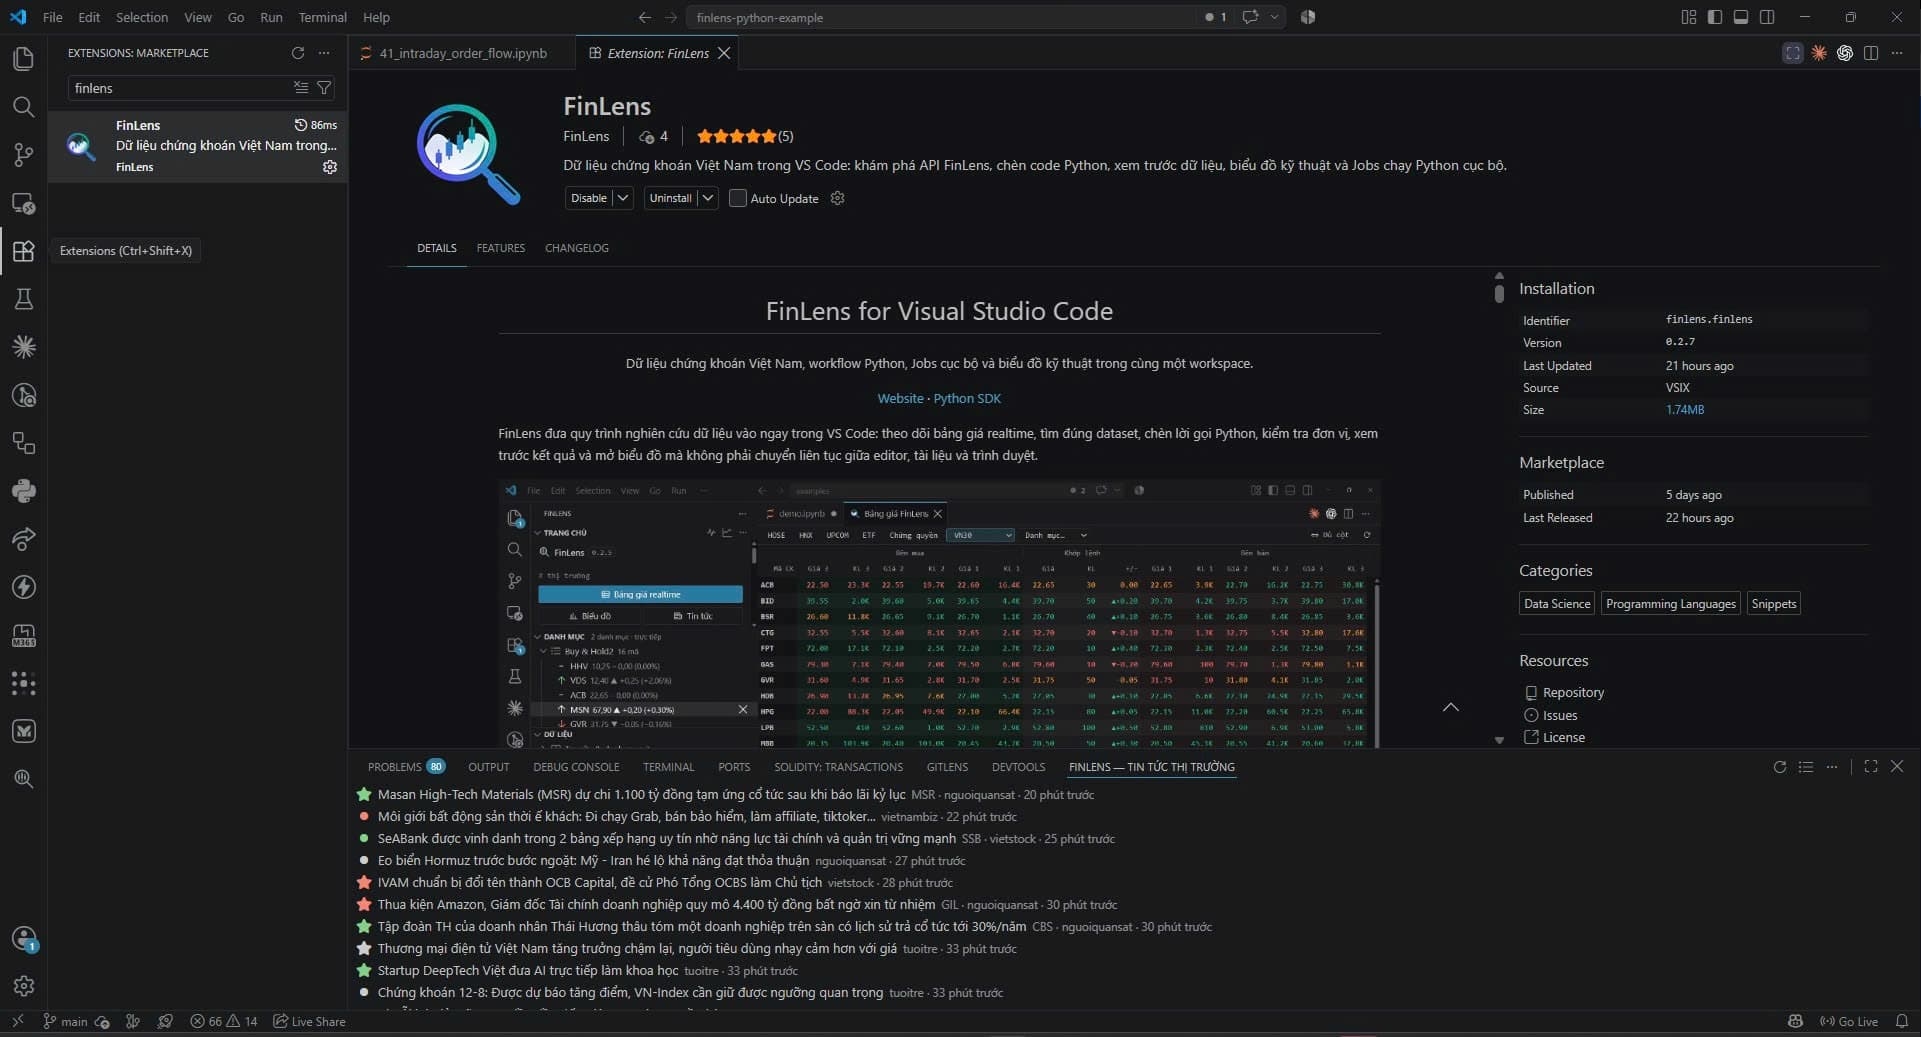
Task: Open the Website link
Action: (x=900, y=398)
